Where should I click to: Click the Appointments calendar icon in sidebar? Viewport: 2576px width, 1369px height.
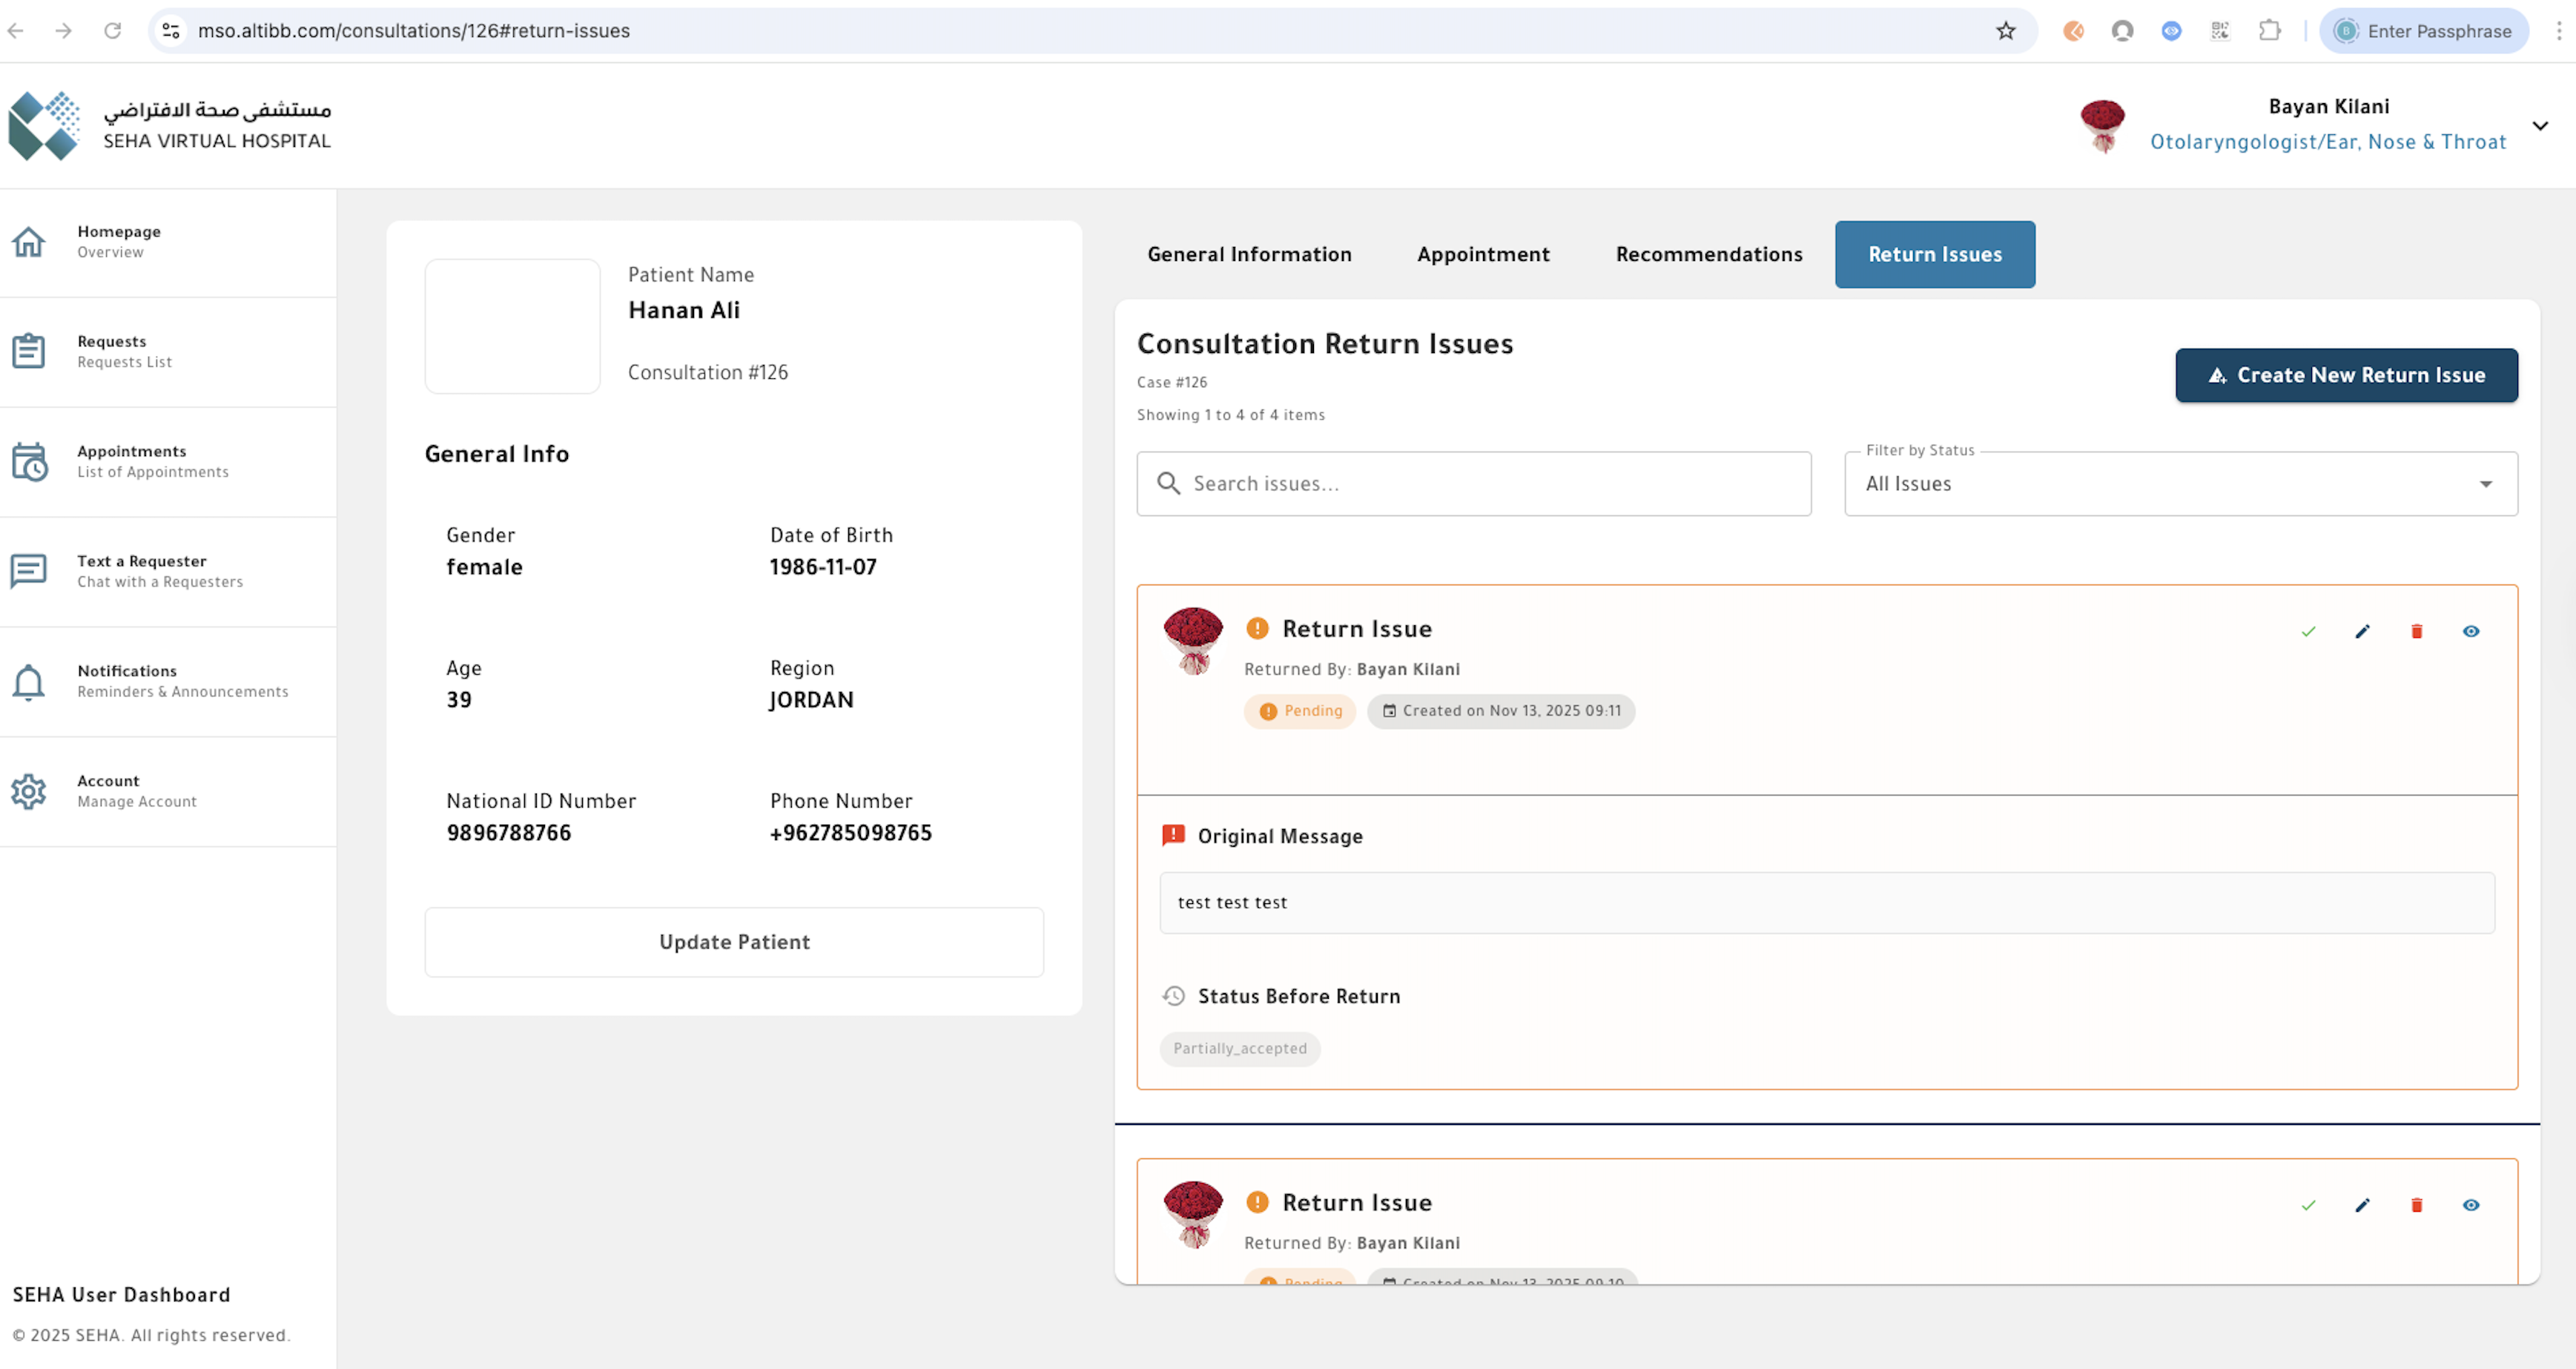point(28,461)
